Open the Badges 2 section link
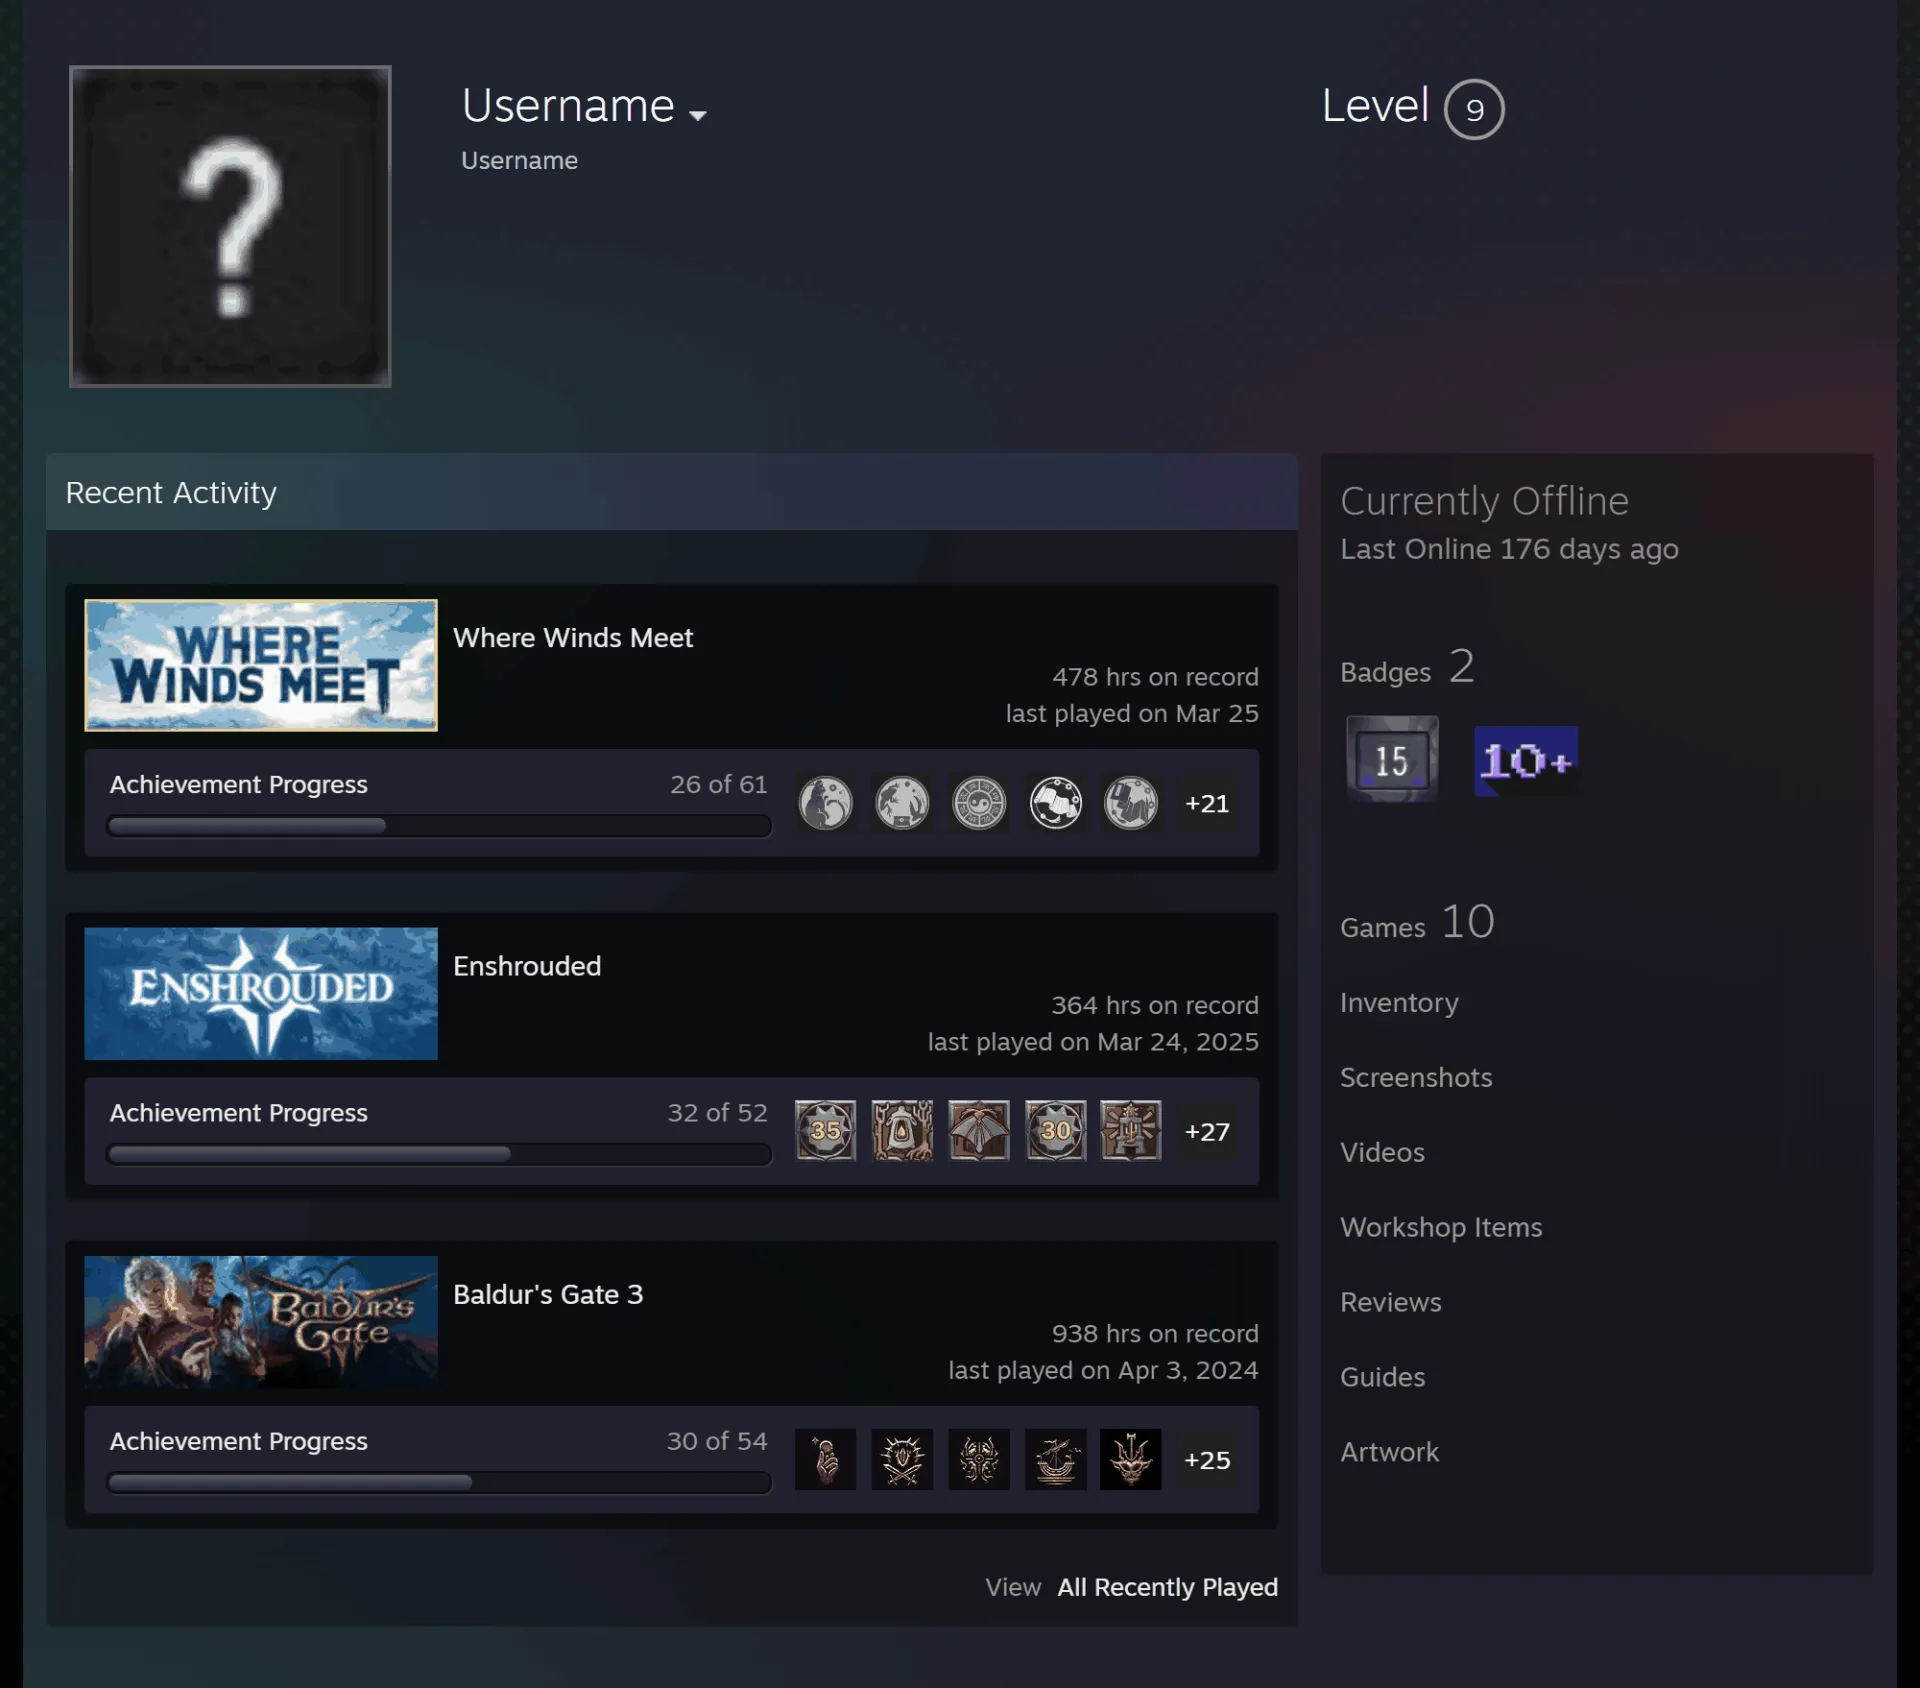Viewport: 1920px width, 1688px height. [x=1407, y=667]
